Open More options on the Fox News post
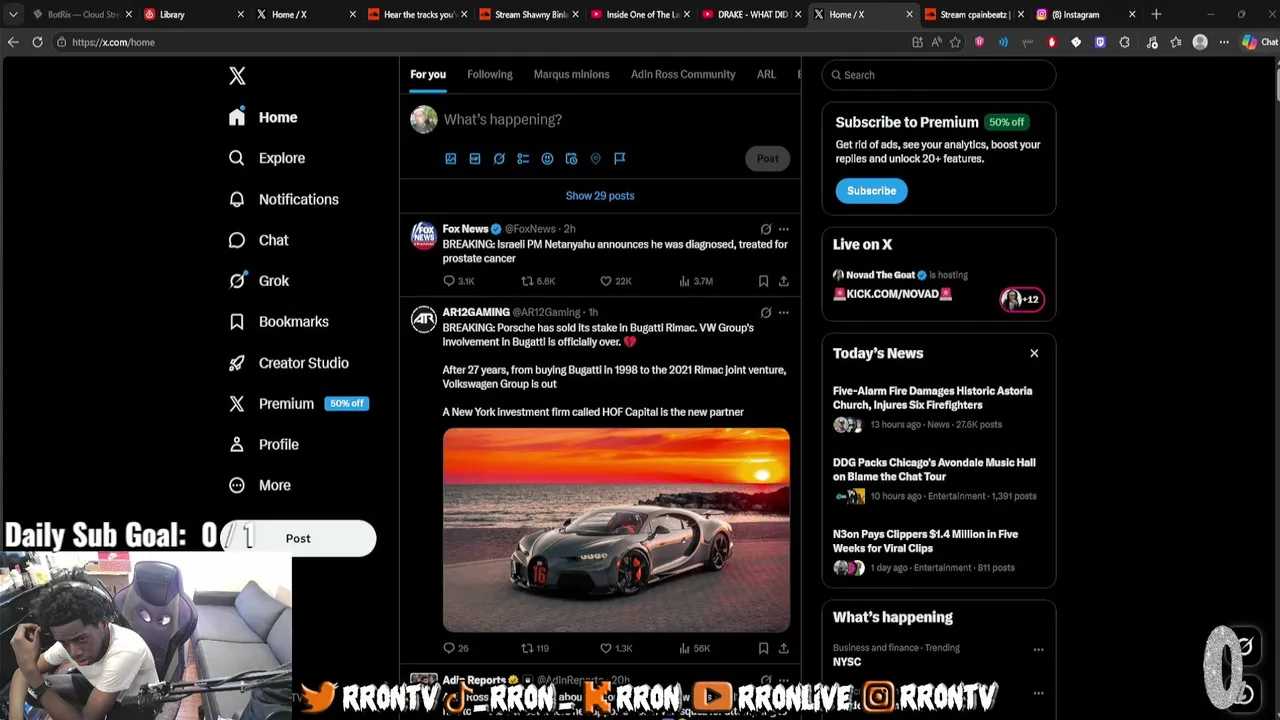1280x720 pixels. point(783,229)
